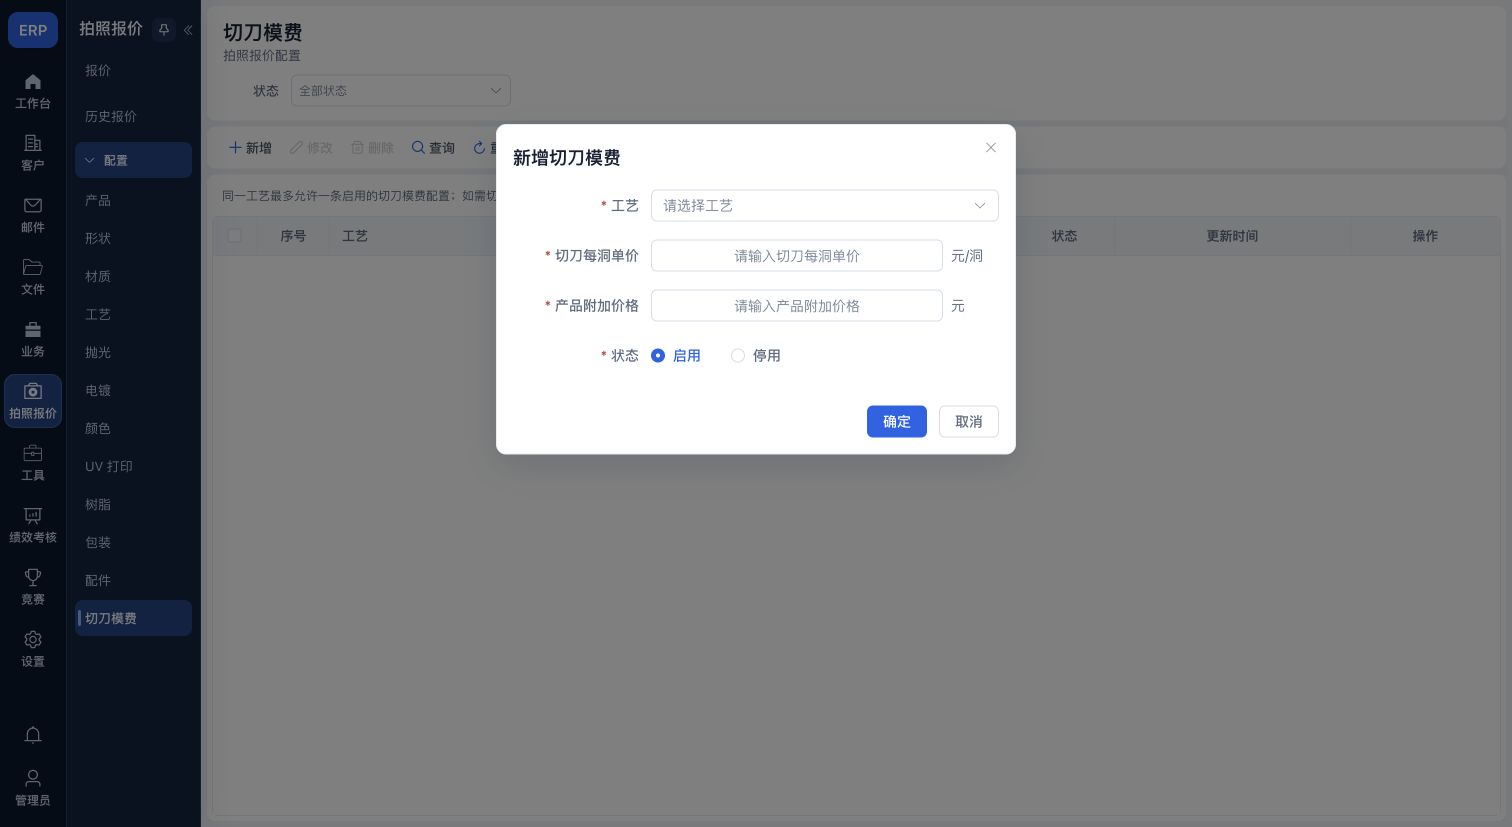This screenshot has height=827, width=1512.
Task: Focus the 切刀每洞单价 input field
Action: point(797,256)
